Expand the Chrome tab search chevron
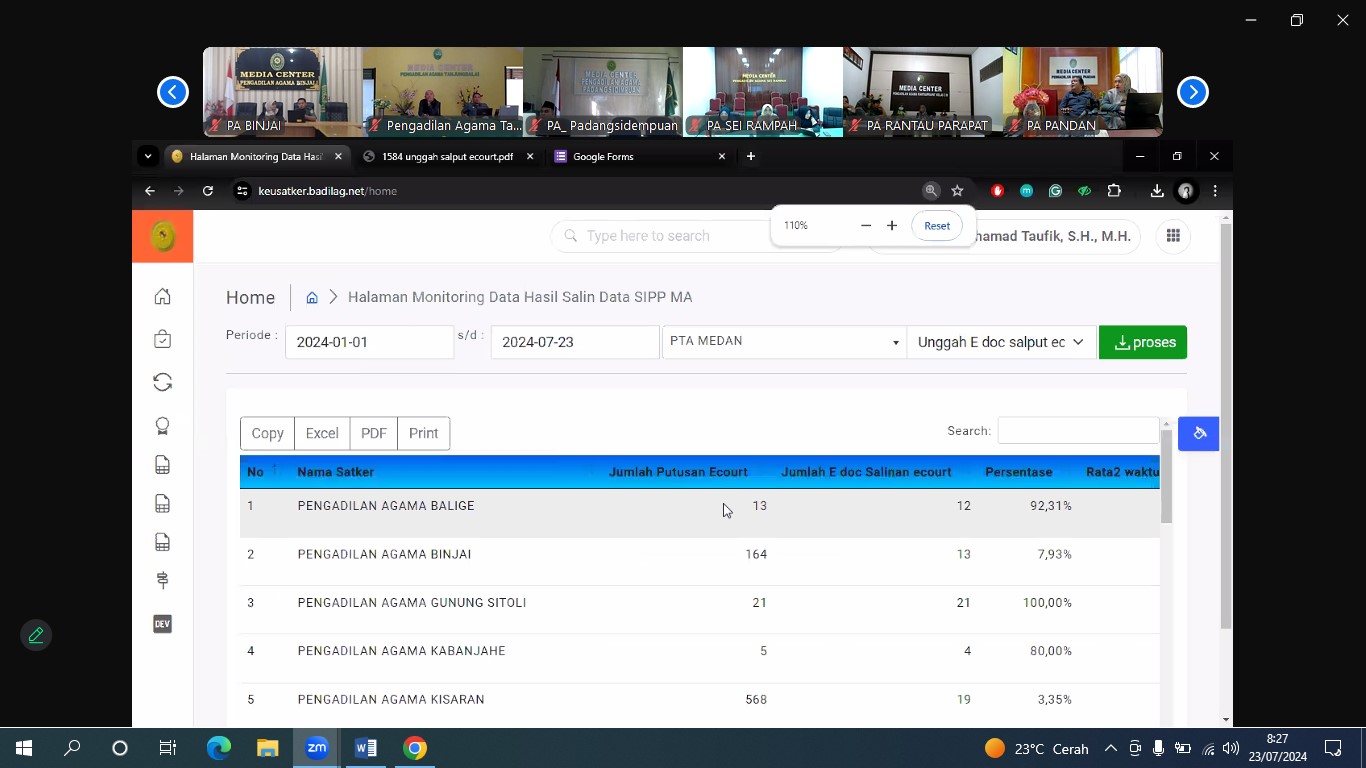The width and height of the screenshot is (1366, 768). [x=148, y=156]
